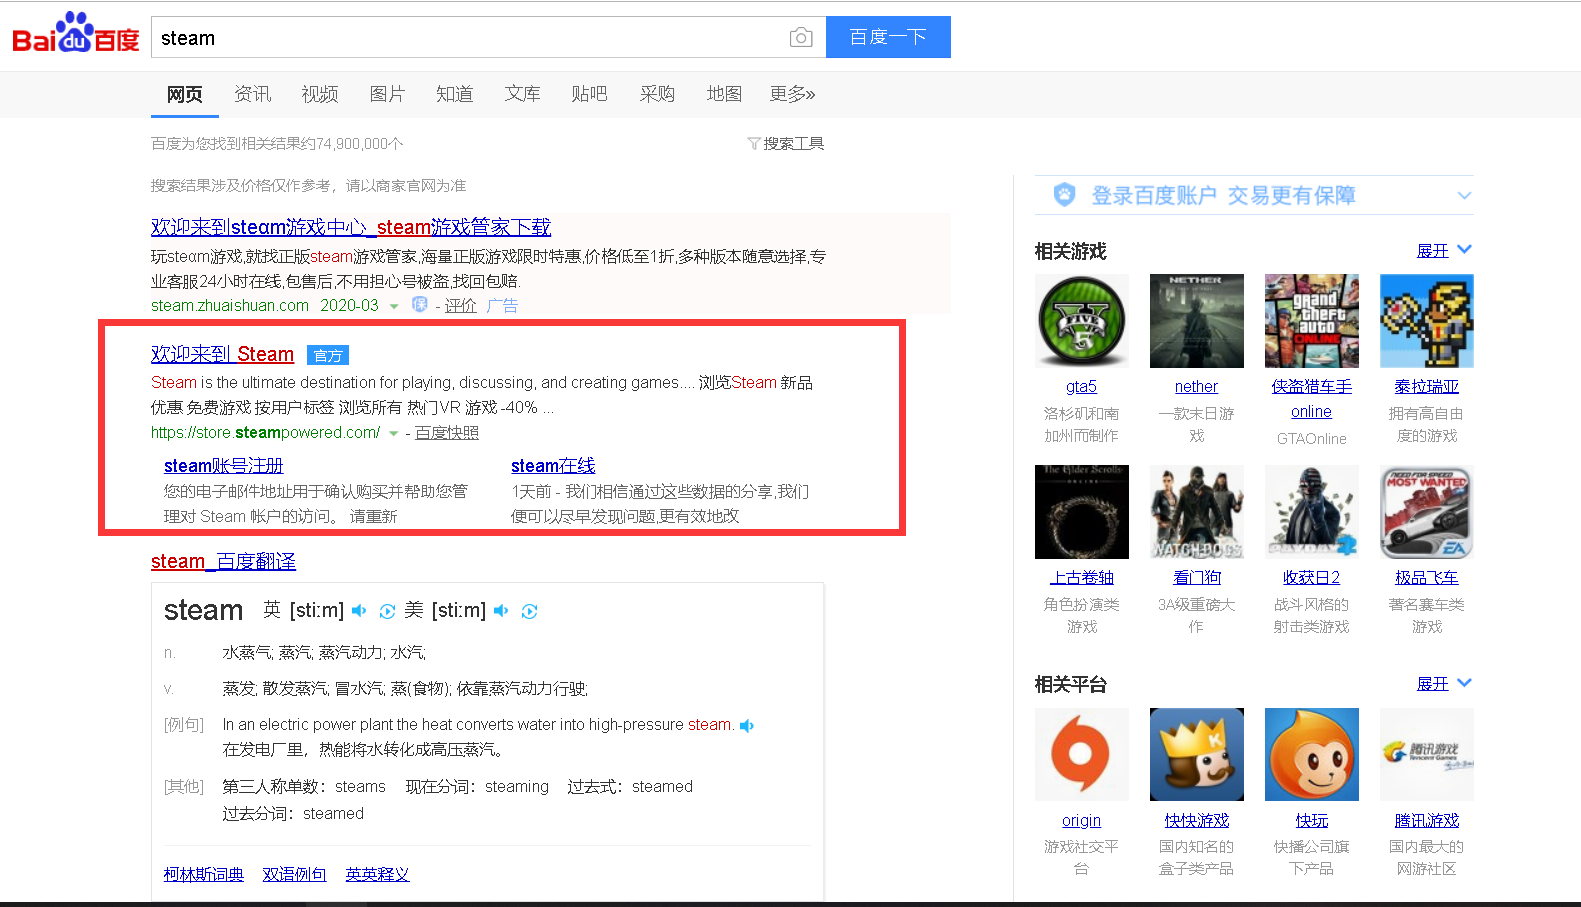Expand the Baidu account login banner chevron
This screenshot has height=907, width=1581.
click(x=1464, y=196)
